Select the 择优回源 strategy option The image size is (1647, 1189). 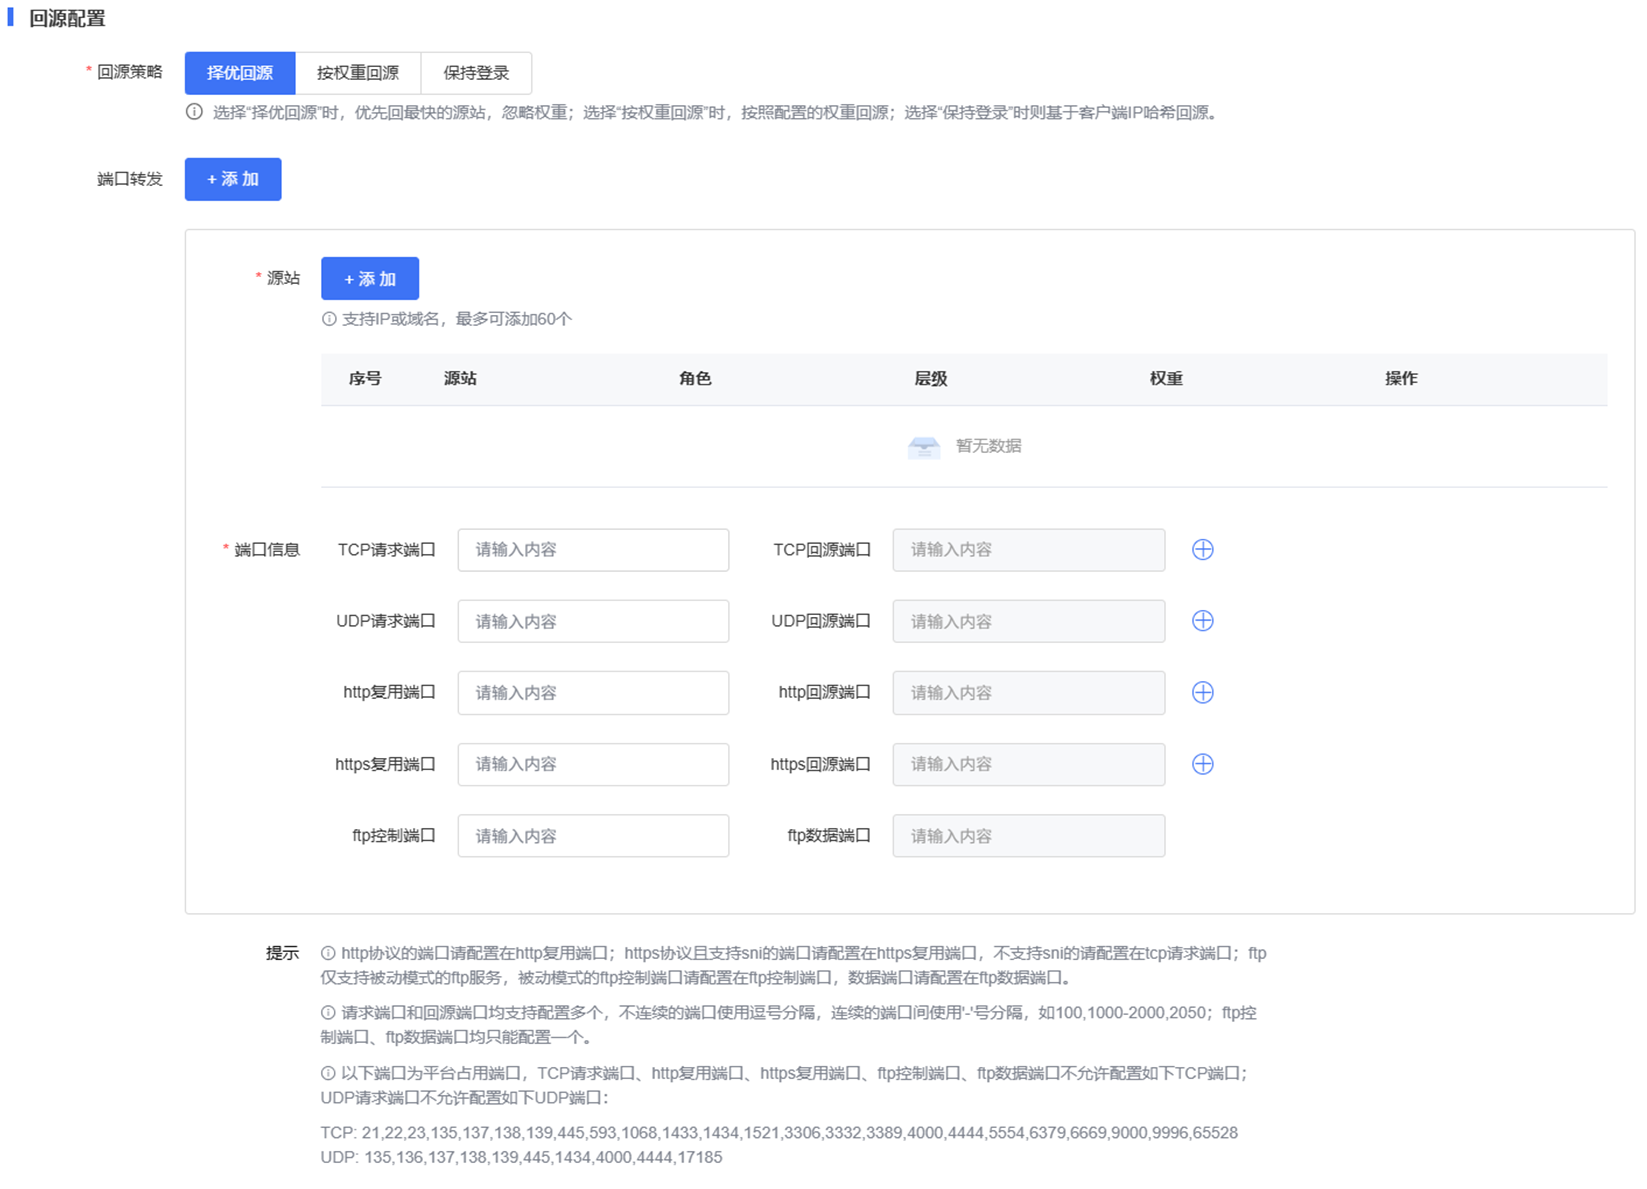tap(240, 73)
